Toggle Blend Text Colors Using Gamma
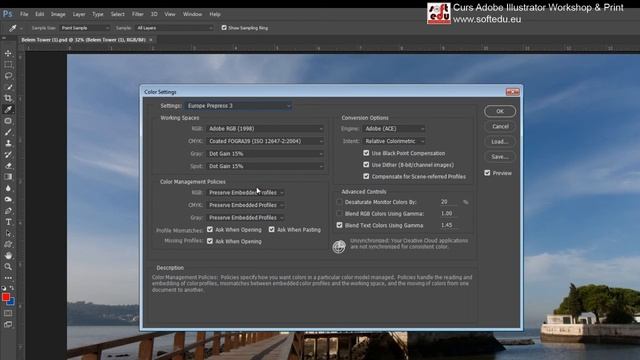 pos(339,225)
